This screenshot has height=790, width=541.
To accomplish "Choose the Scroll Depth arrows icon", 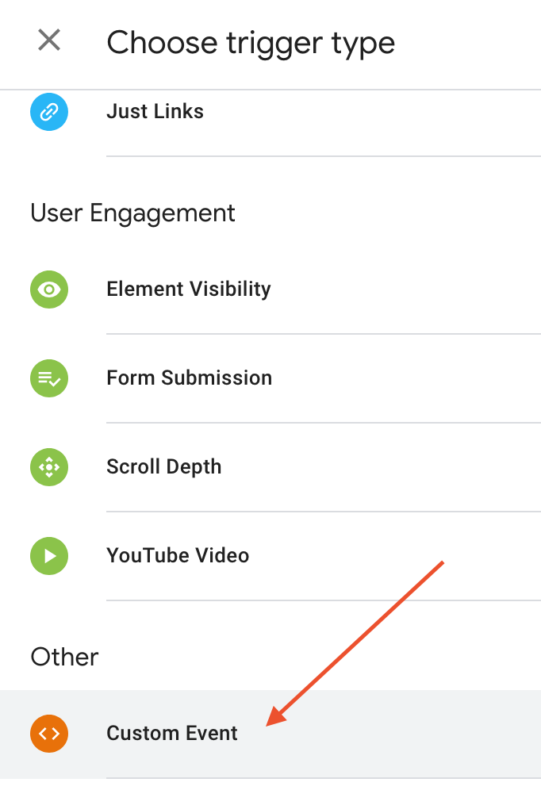I will tap(49, 467).
